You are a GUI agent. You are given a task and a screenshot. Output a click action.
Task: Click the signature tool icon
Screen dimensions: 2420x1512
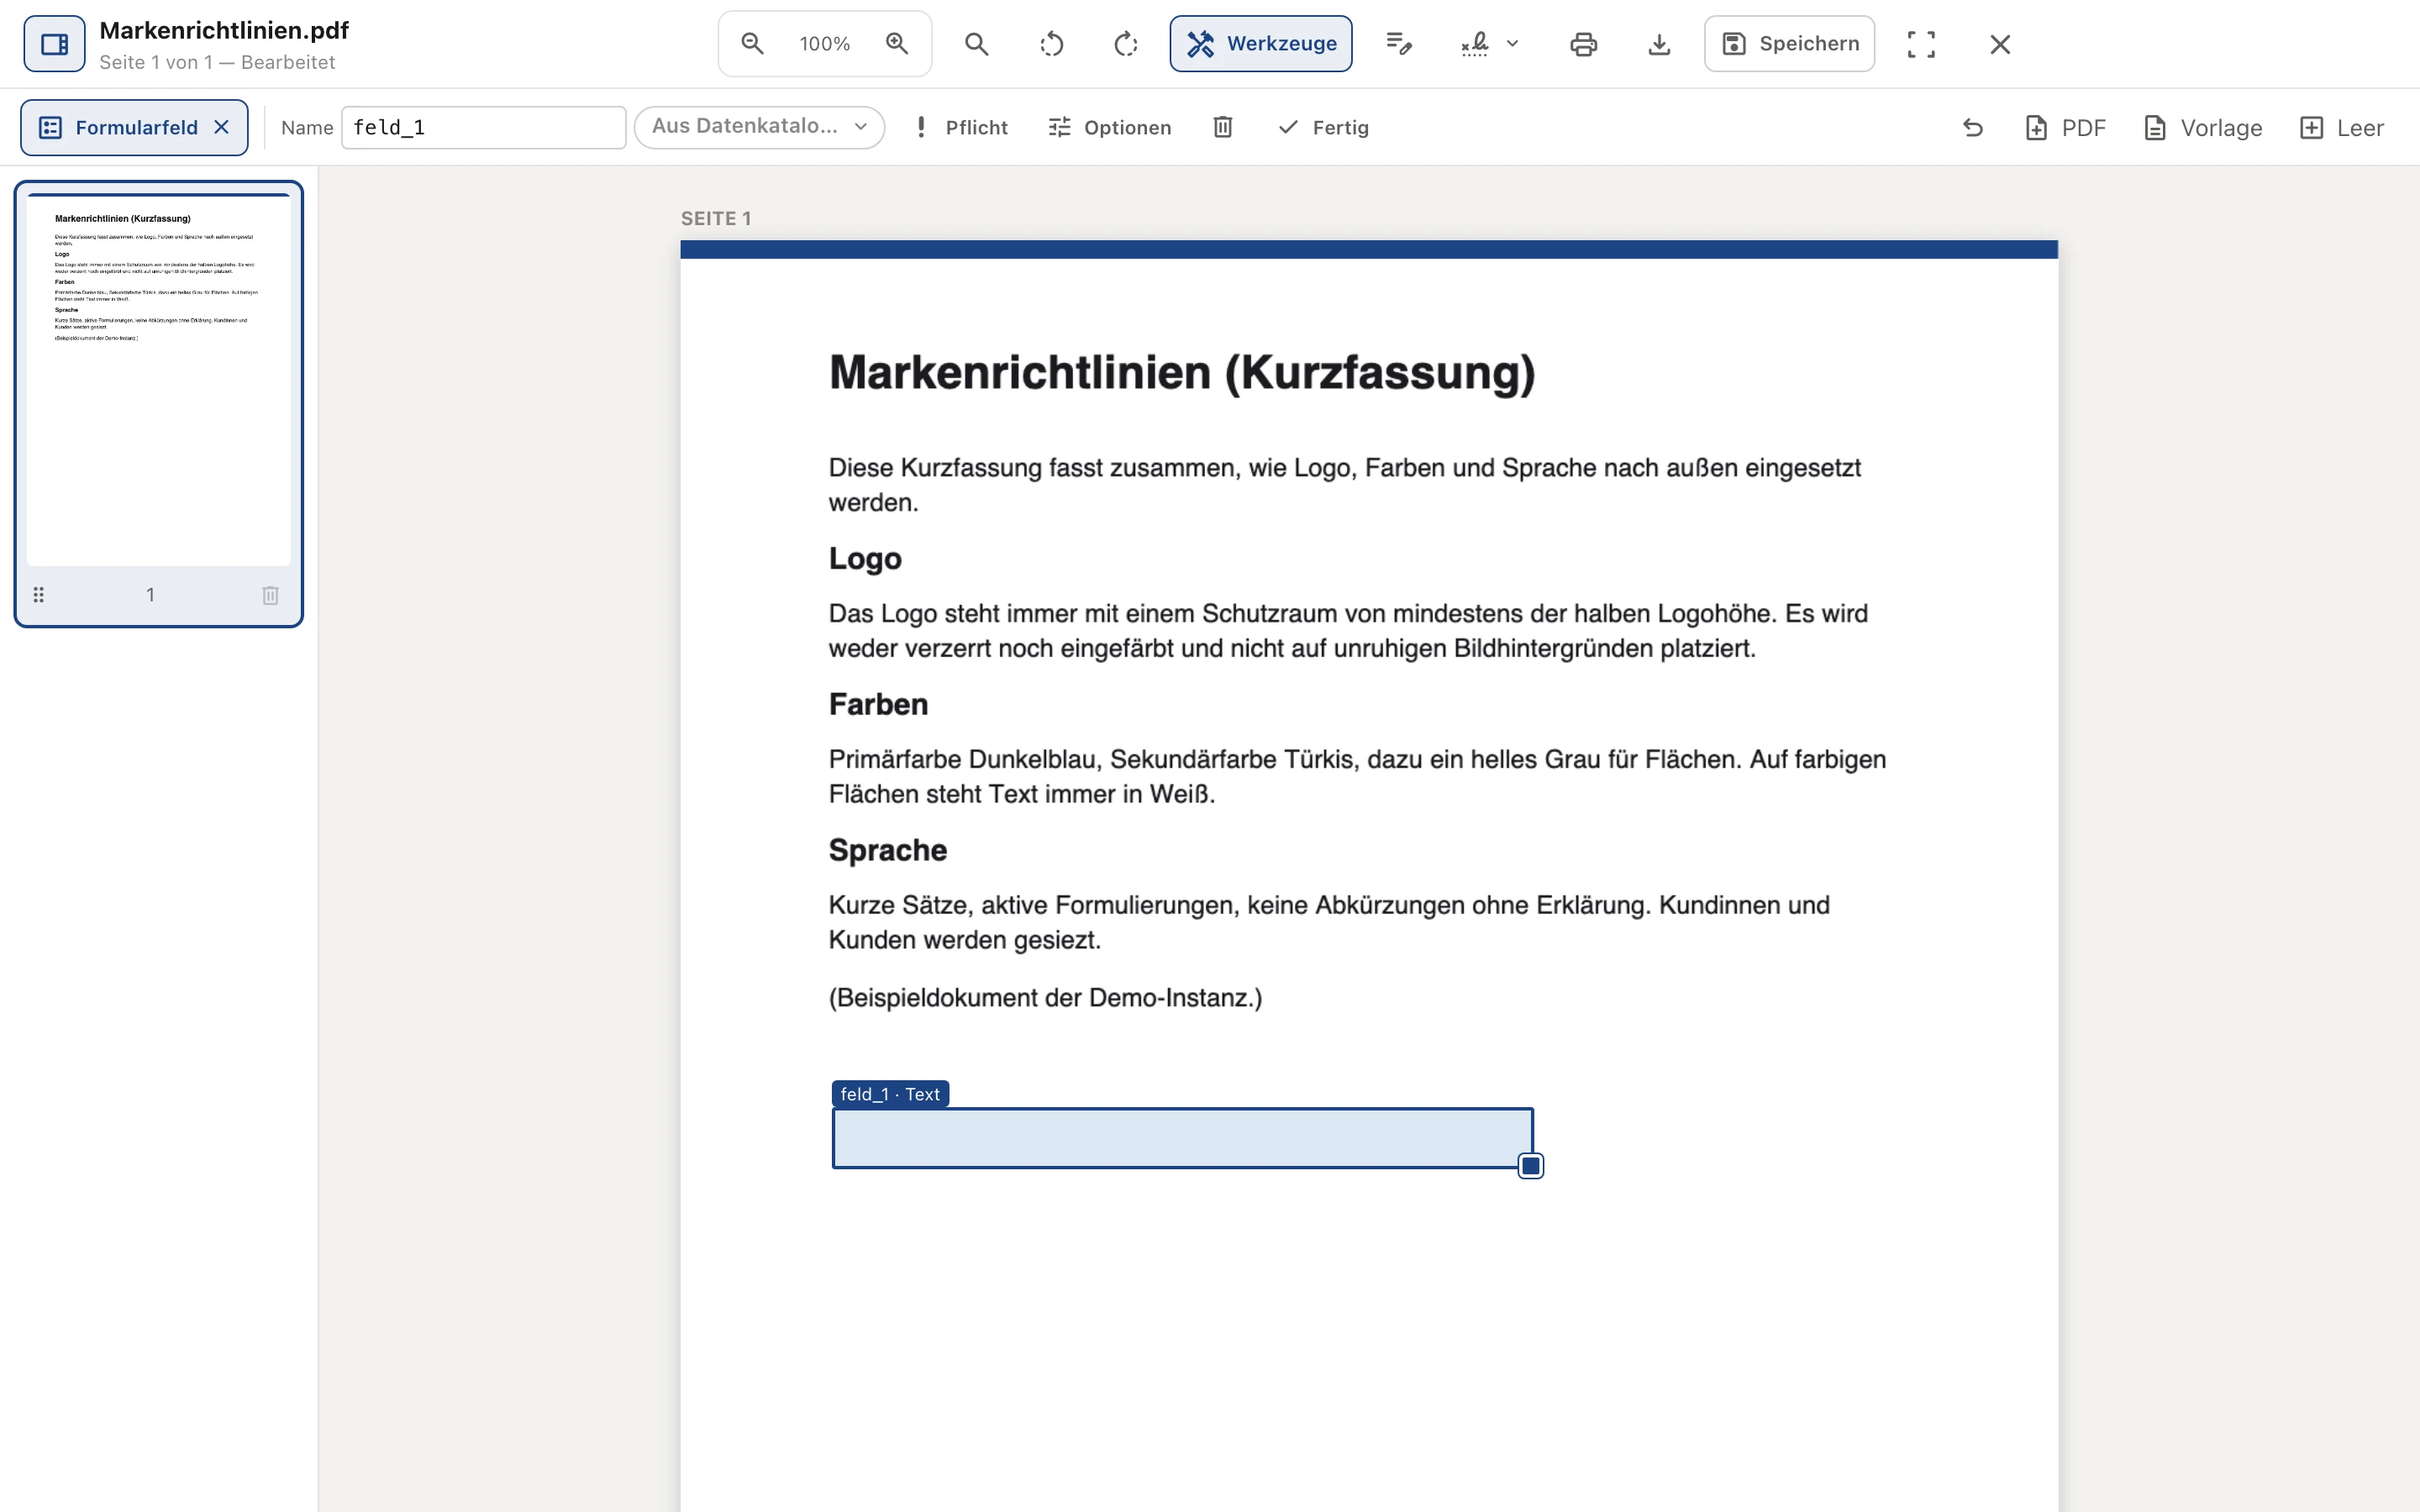coord(1475,44)
